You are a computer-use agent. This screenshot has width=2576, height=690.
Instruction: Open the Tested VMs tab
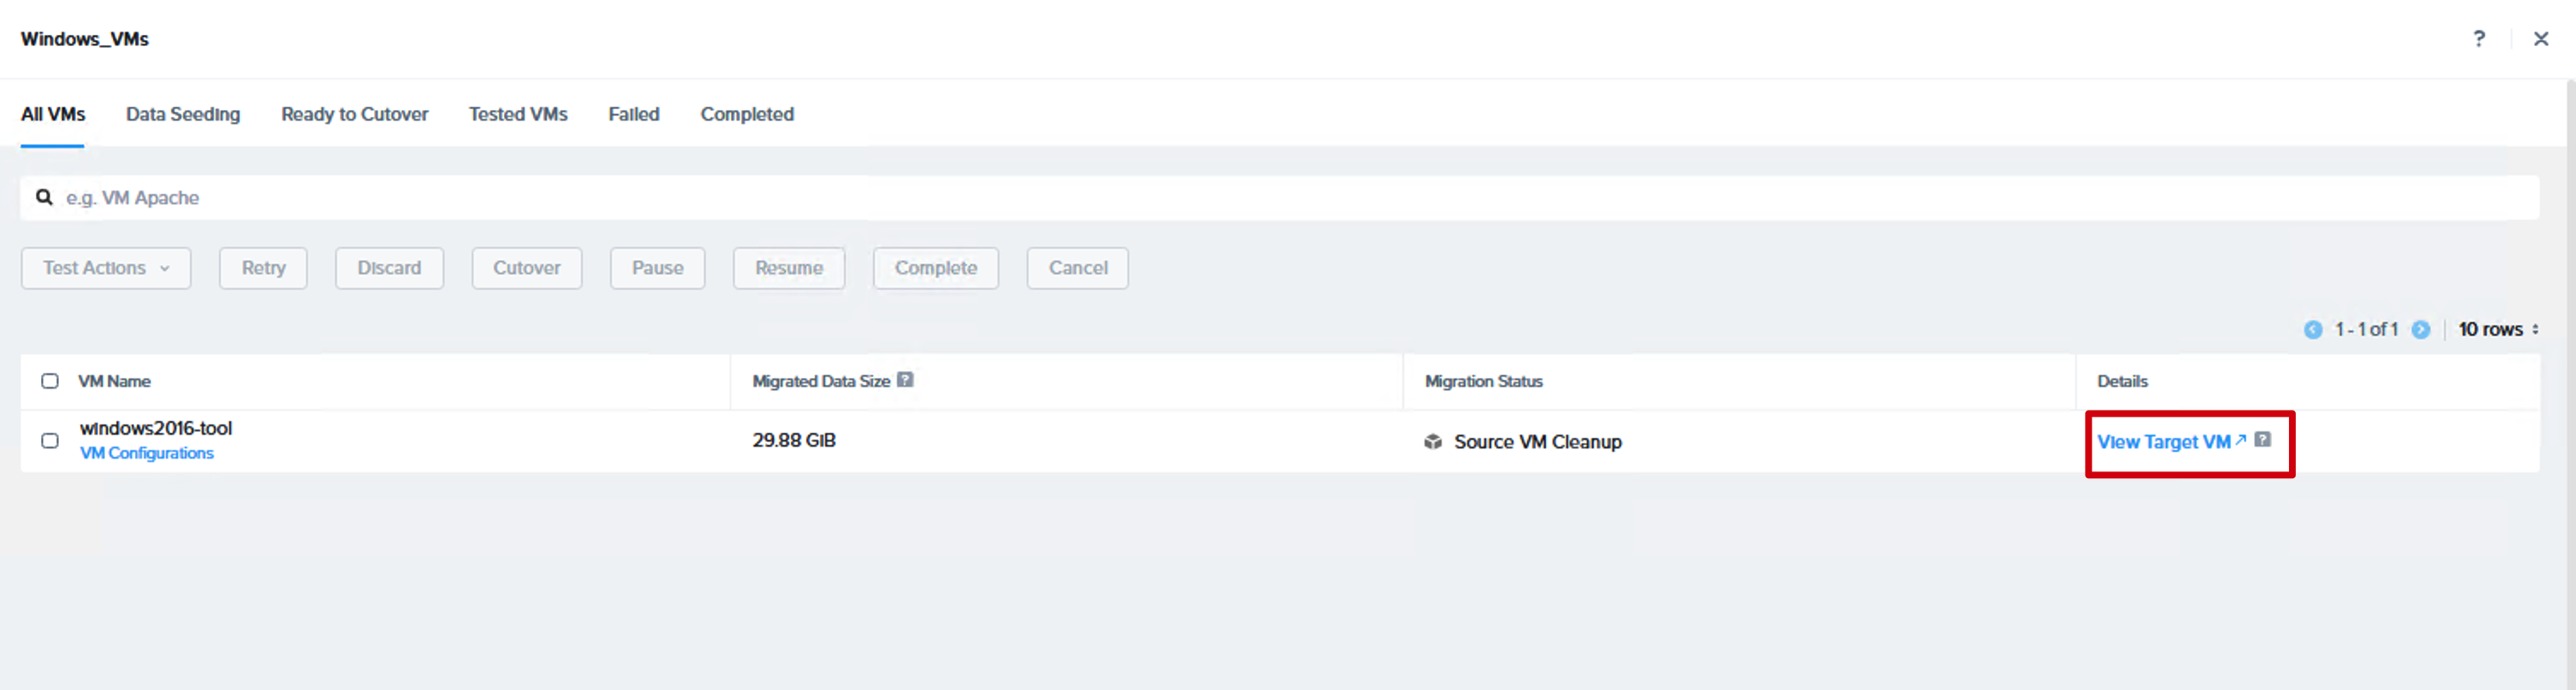518,114
